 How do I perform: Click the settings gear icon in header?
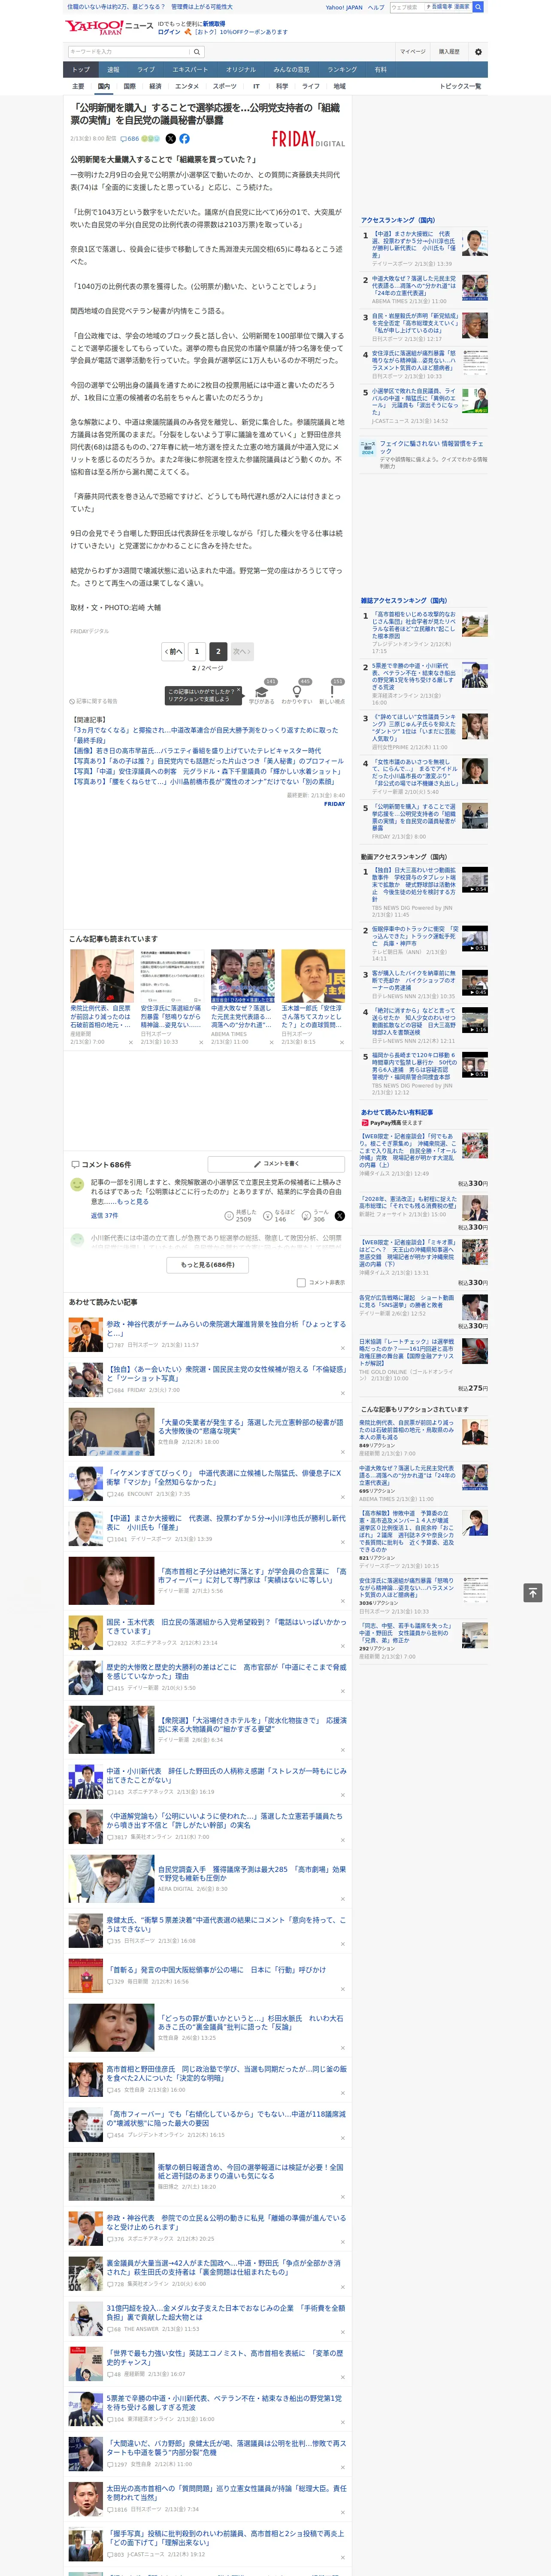coord(478,51)
